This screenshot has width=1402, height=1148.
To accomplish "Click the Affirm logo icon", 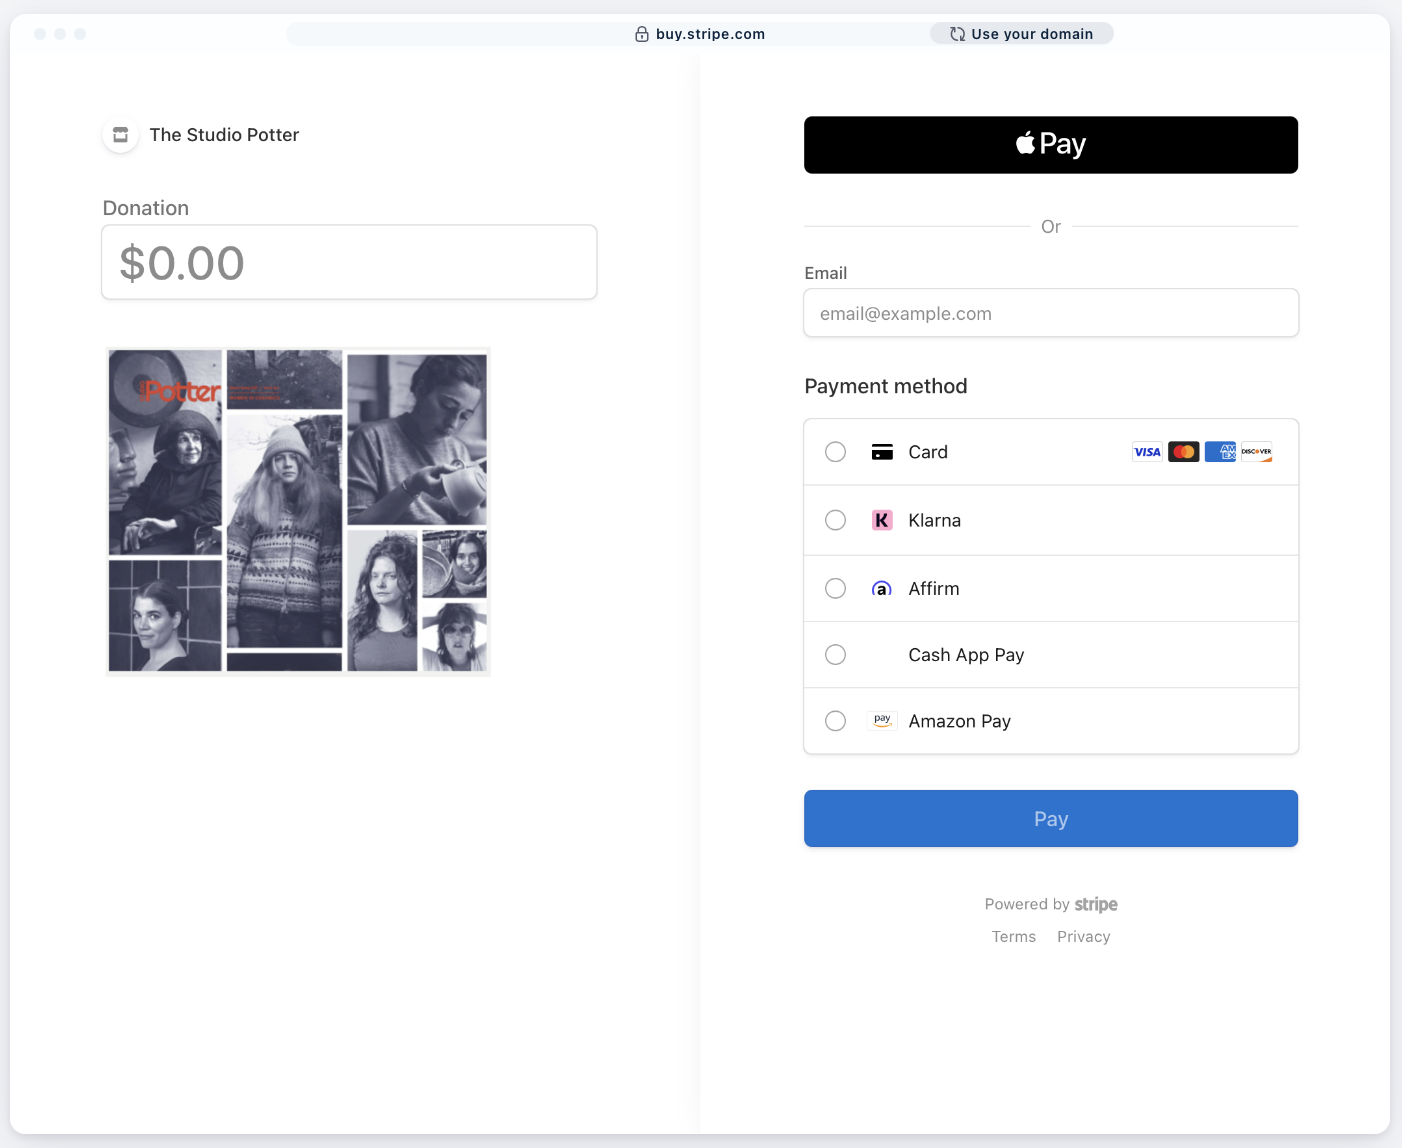I will point(882,589).
